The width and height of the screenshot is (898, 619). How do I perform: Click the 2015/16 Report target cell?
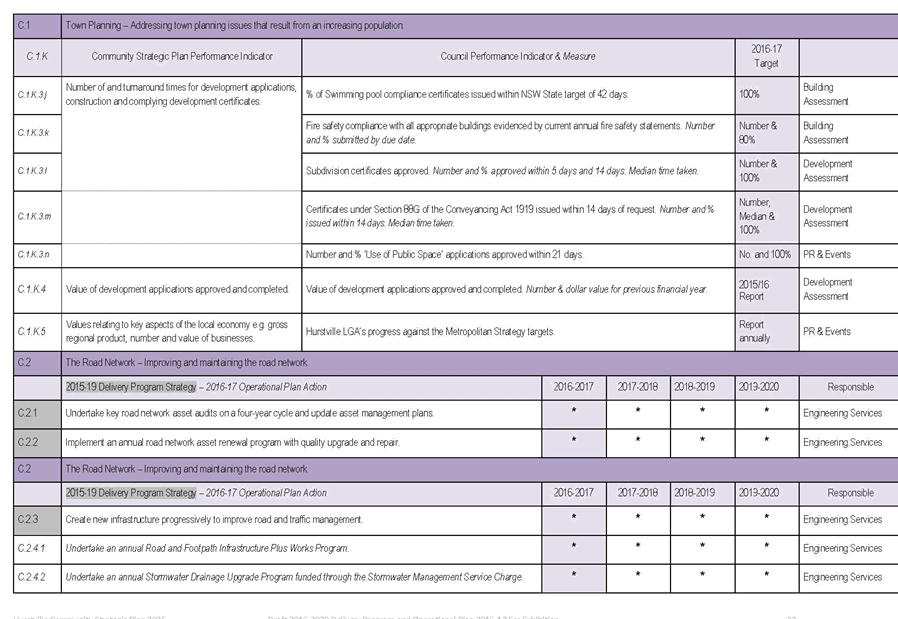point(766,289)
